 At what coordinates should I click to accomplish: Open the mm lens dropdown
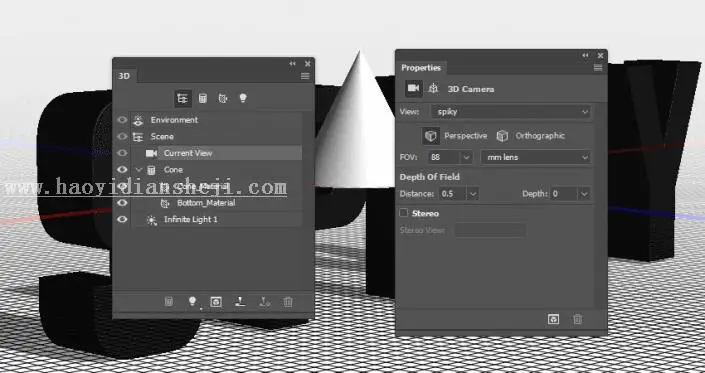pyautogui.click(x=535, y=157)
